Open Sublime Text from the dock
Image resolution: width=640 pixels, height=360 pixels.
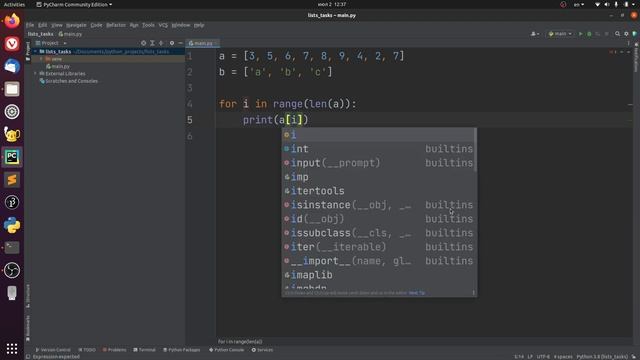[12, 180]
